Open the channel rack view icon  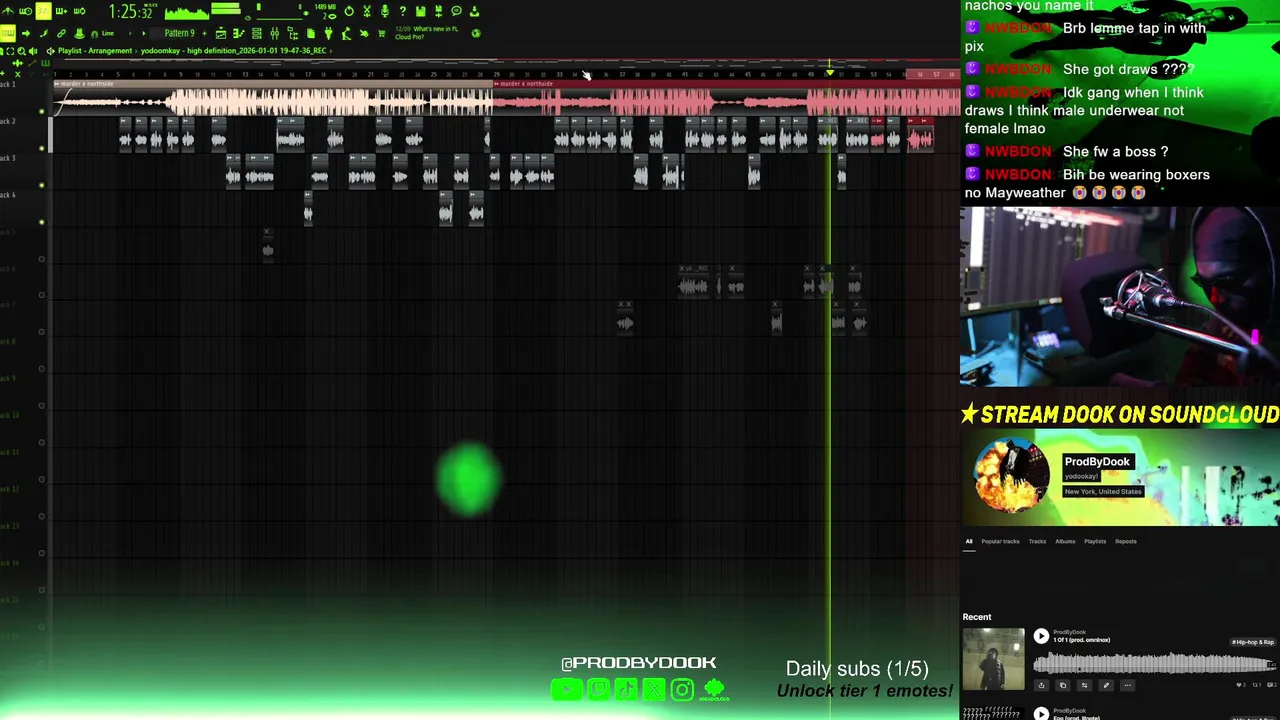click(257, 34)
